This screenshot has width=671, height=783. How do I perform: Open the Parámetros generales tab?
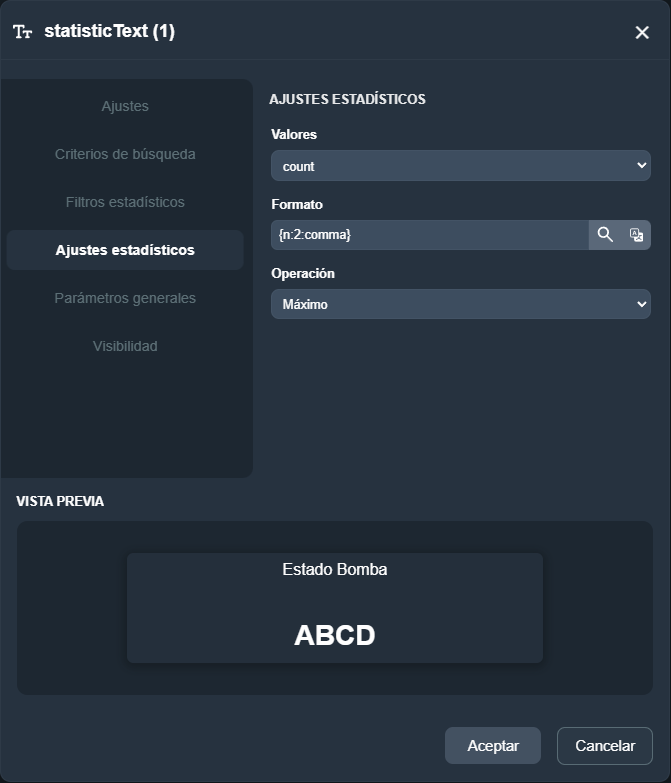[x=125, y=298]
